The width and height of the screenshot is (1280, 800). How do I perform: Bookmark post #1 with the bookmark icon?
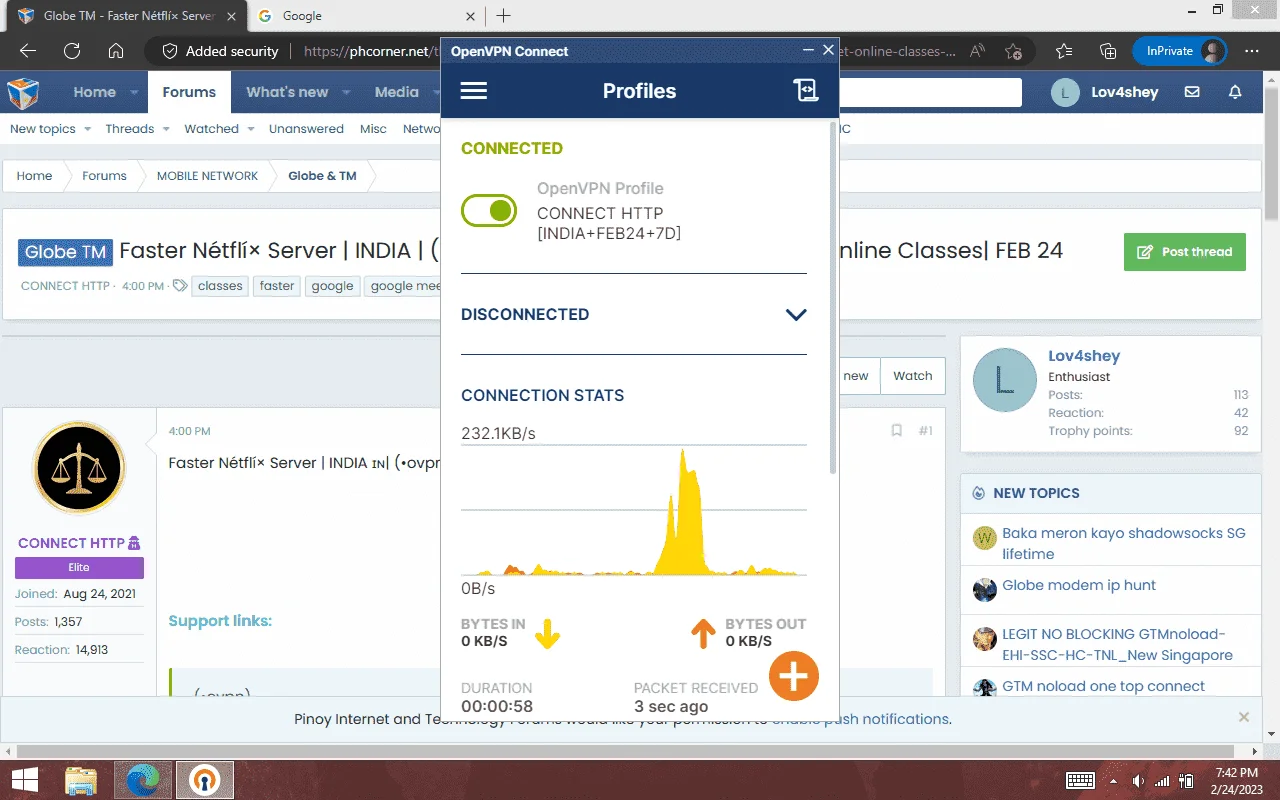point(897,431)
